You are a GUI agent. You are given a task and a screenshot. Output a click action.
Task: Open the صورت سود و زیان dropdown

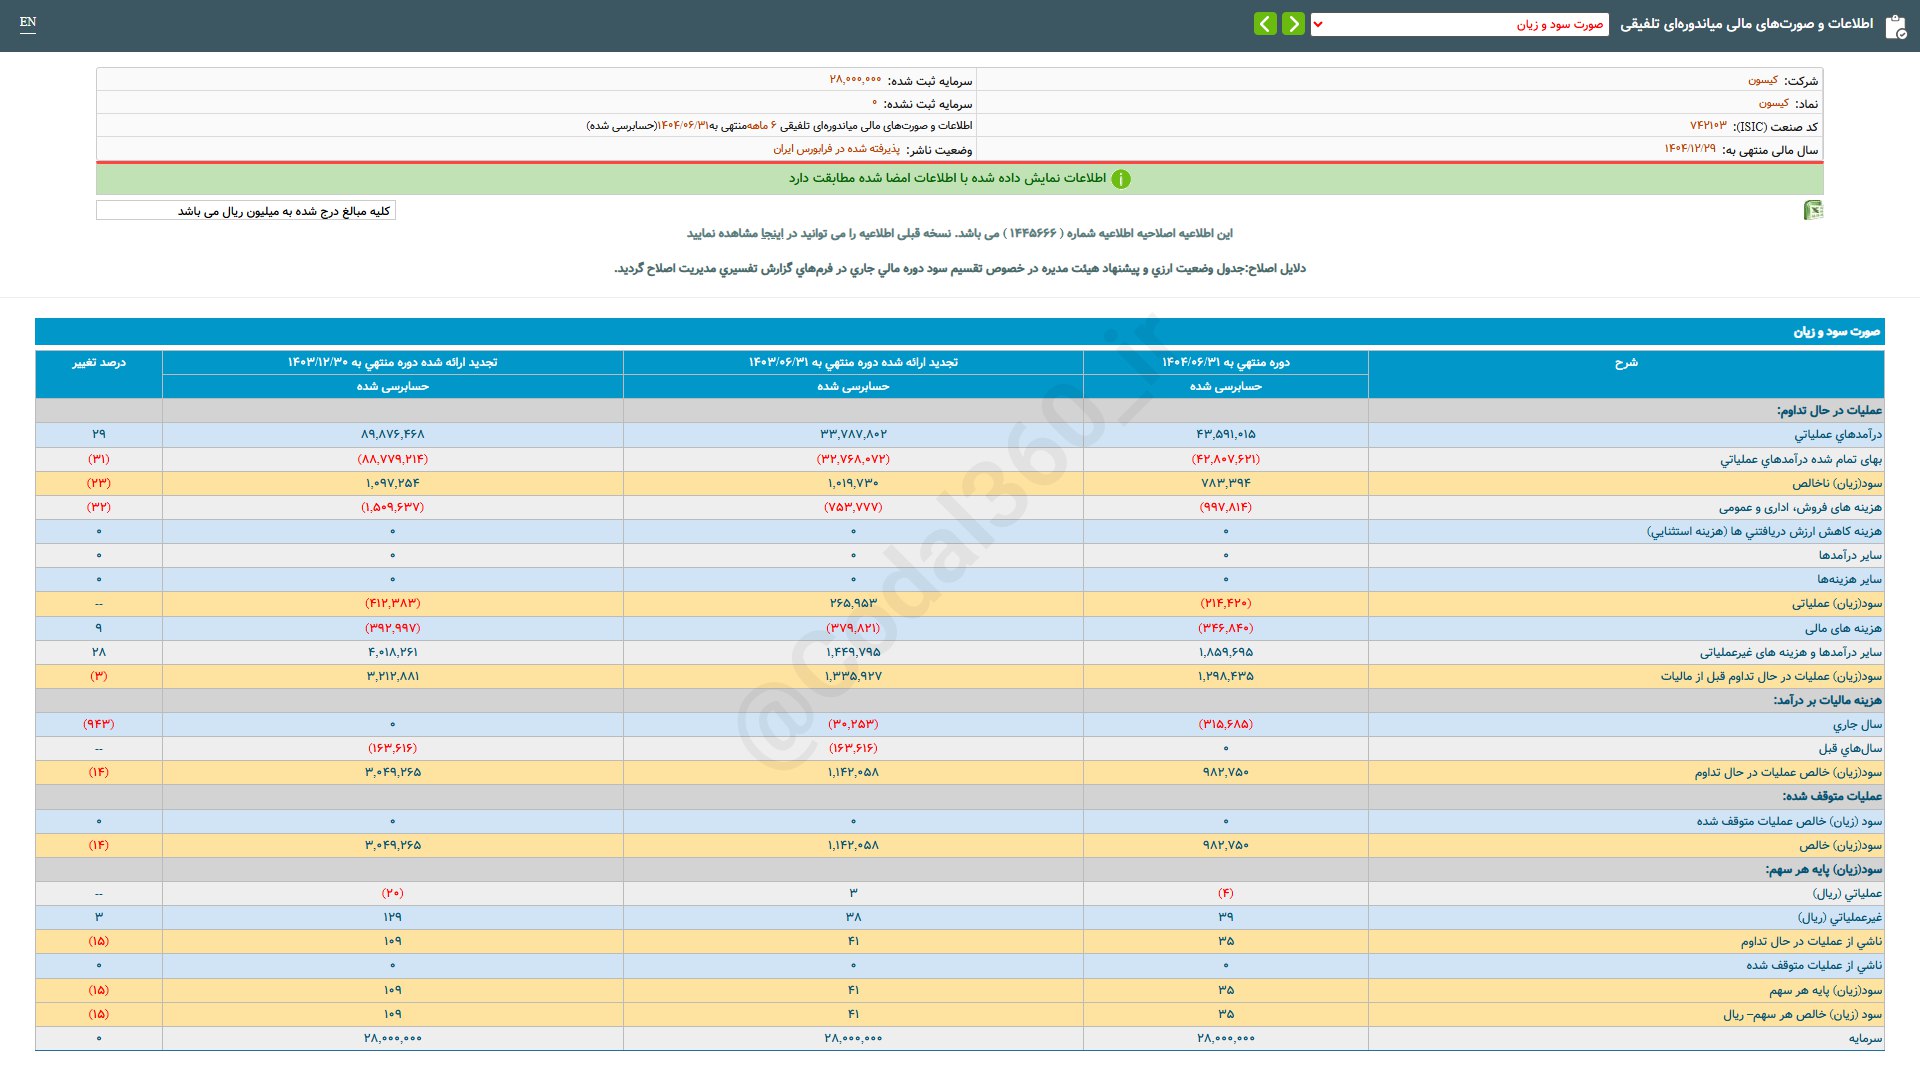tap(1460, 24)
